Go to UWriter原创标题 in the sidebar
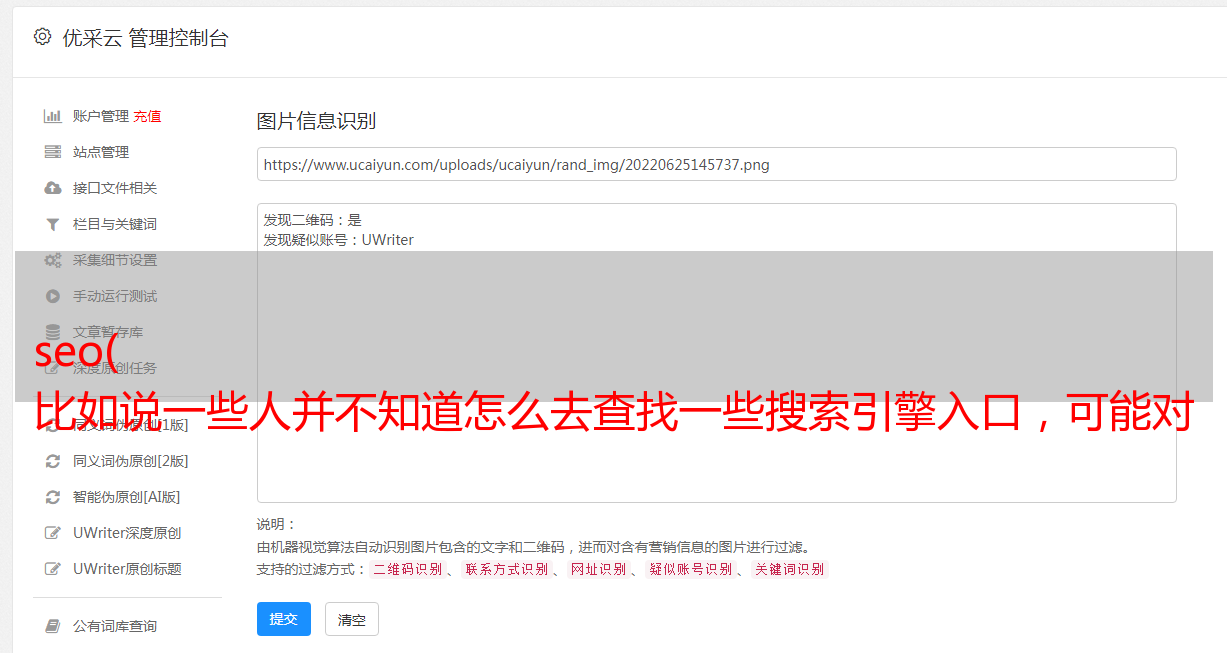 pyautogui.click(x=127, y=569)
